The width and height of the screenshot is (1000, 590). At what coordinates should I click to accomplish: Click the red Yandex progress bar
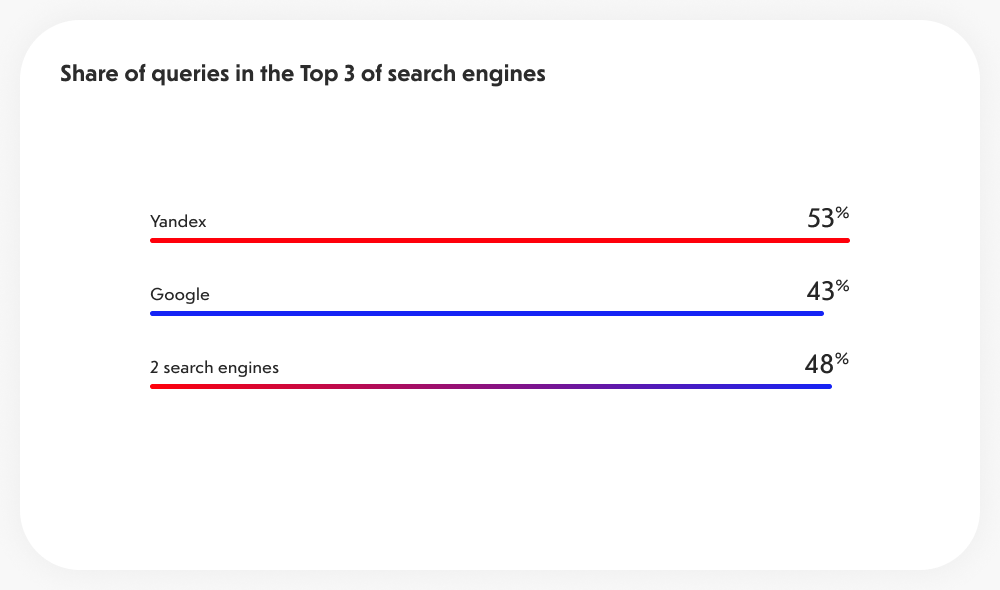click(500, 240)
